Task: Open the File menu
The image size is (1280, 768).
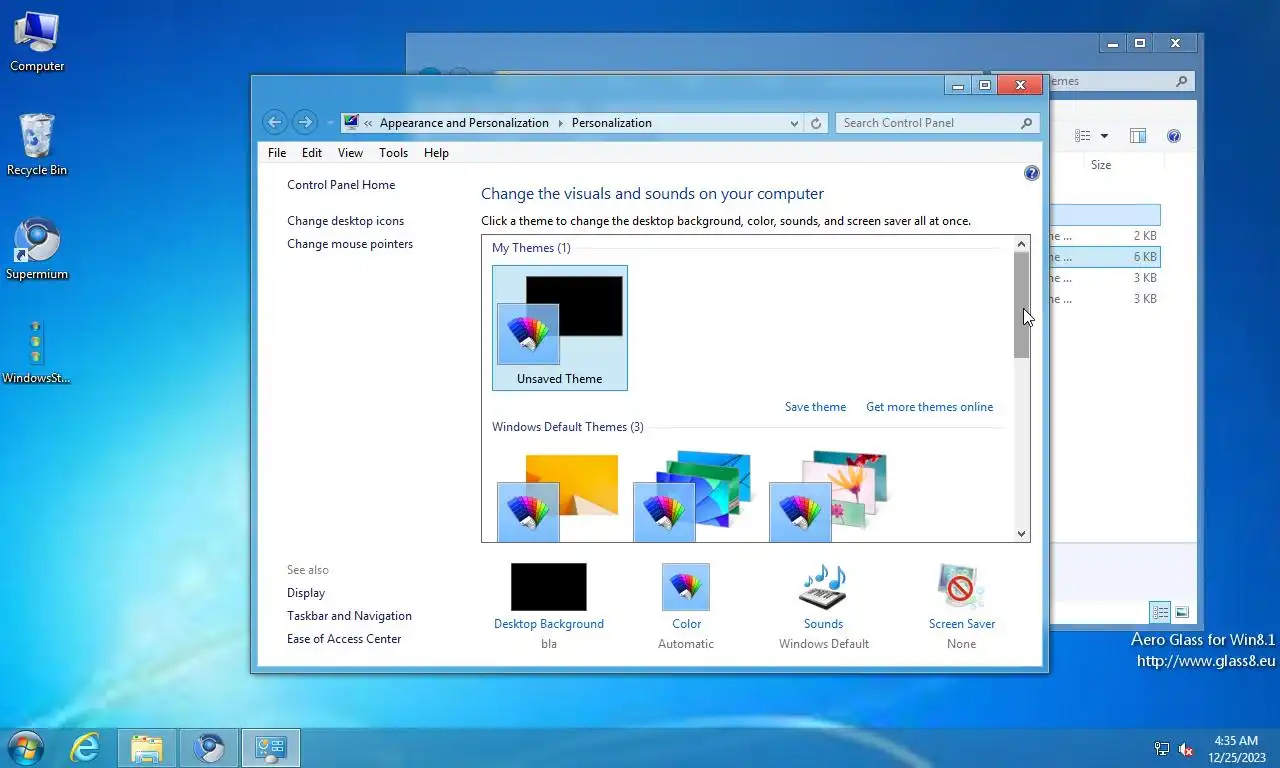Action: [x=277, y=153]
